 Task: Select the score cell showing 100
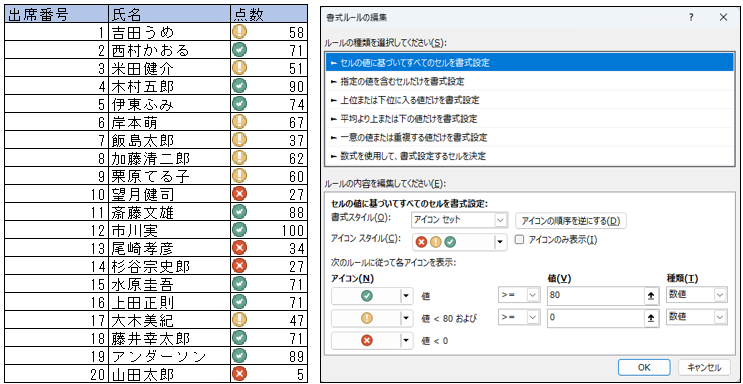pos(269,230)
